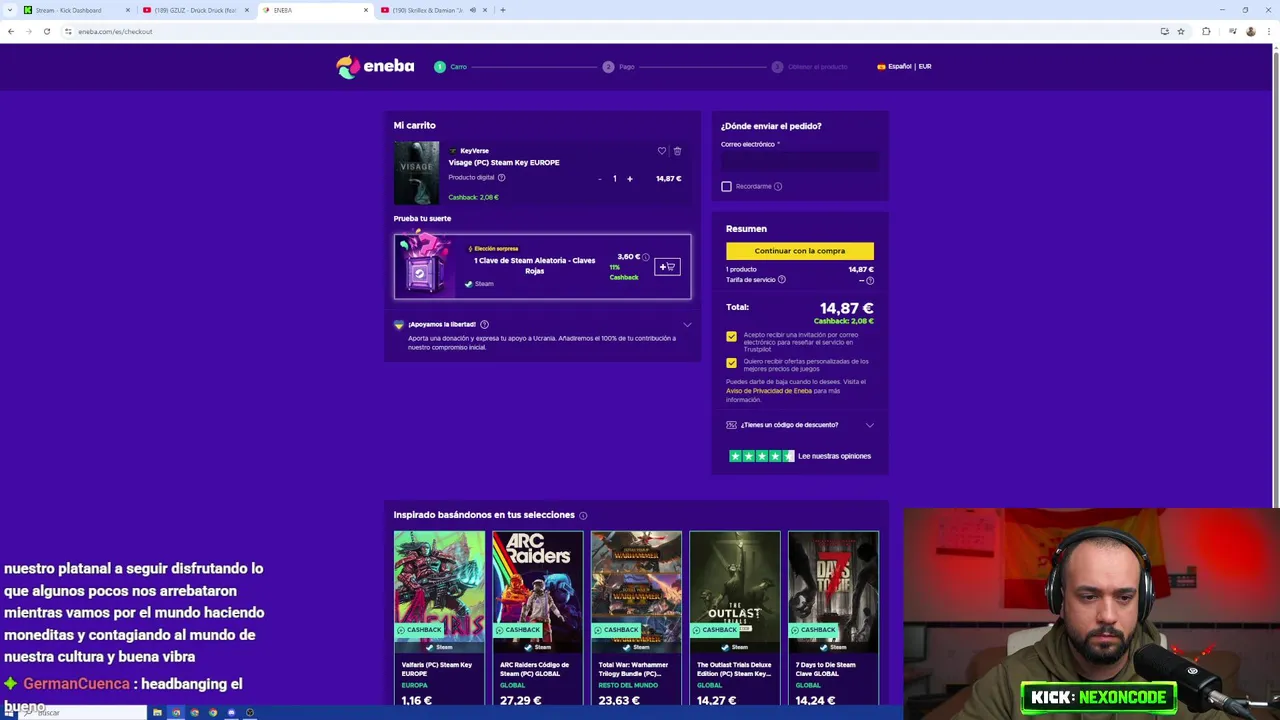Open info icon beside 3,60 € price
Screen dimensions: 1280x720
646,257
